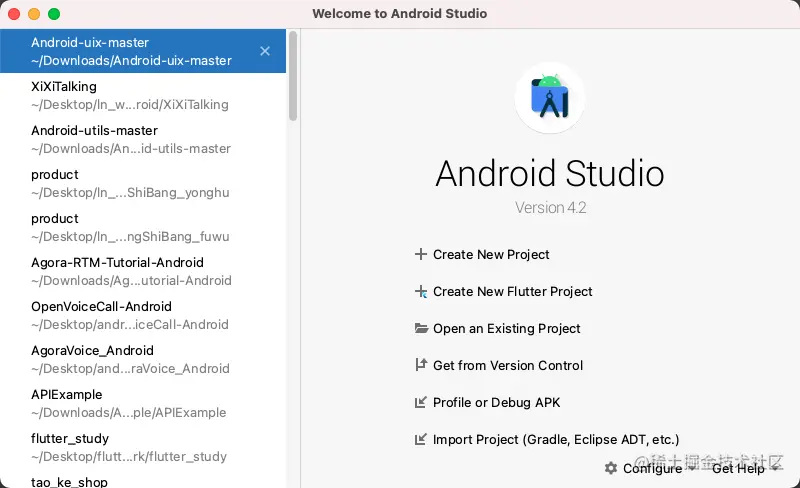Create New Project

click(x=491, y=254)
